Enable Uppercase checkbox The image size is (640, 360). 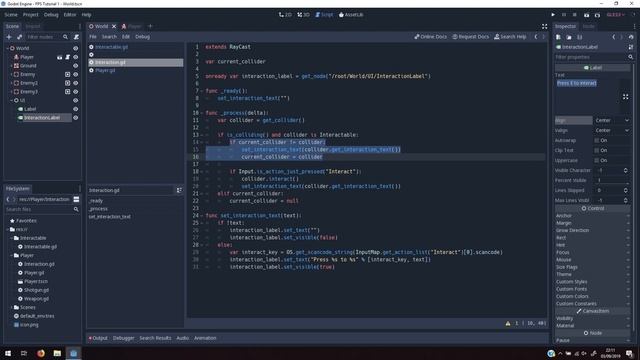click(x=597, y=160)
